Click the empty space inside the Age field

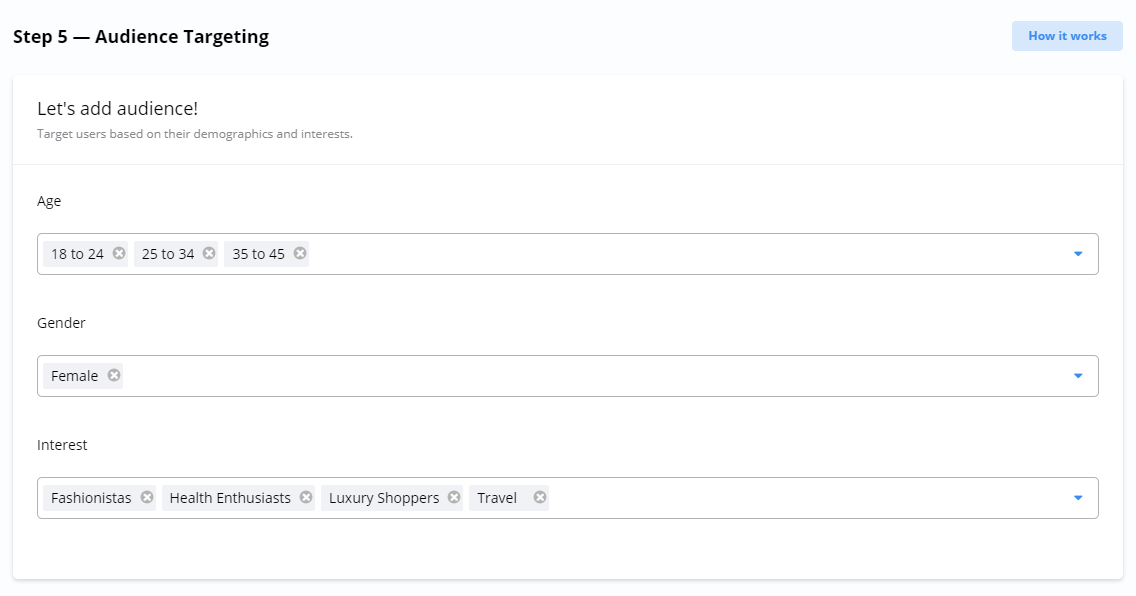[680, 254]
